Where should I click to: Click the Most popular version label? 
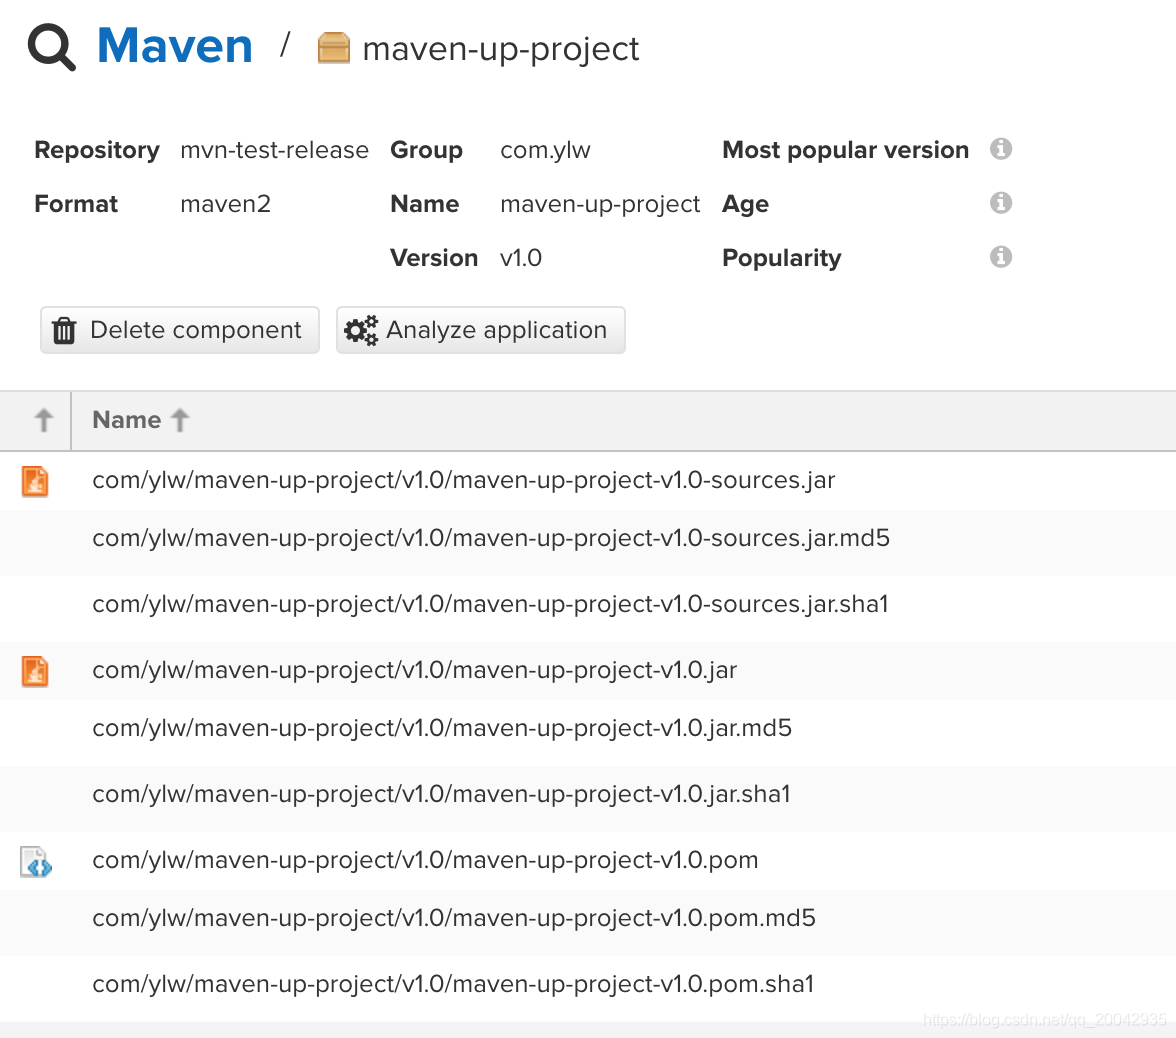[845, 150]
